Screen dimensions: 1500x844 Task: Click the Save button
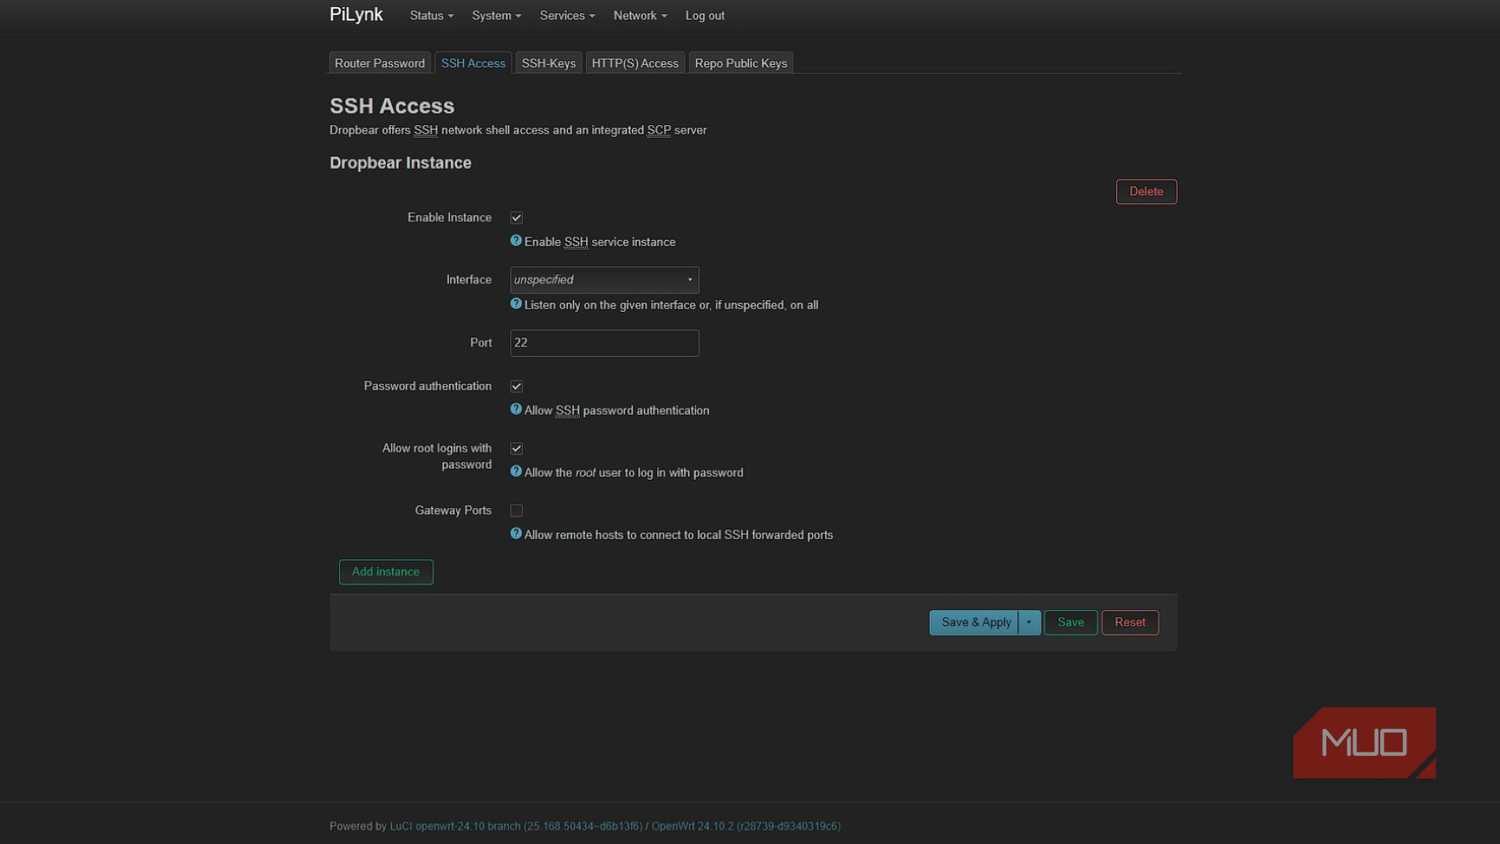tap(1071, 622)
